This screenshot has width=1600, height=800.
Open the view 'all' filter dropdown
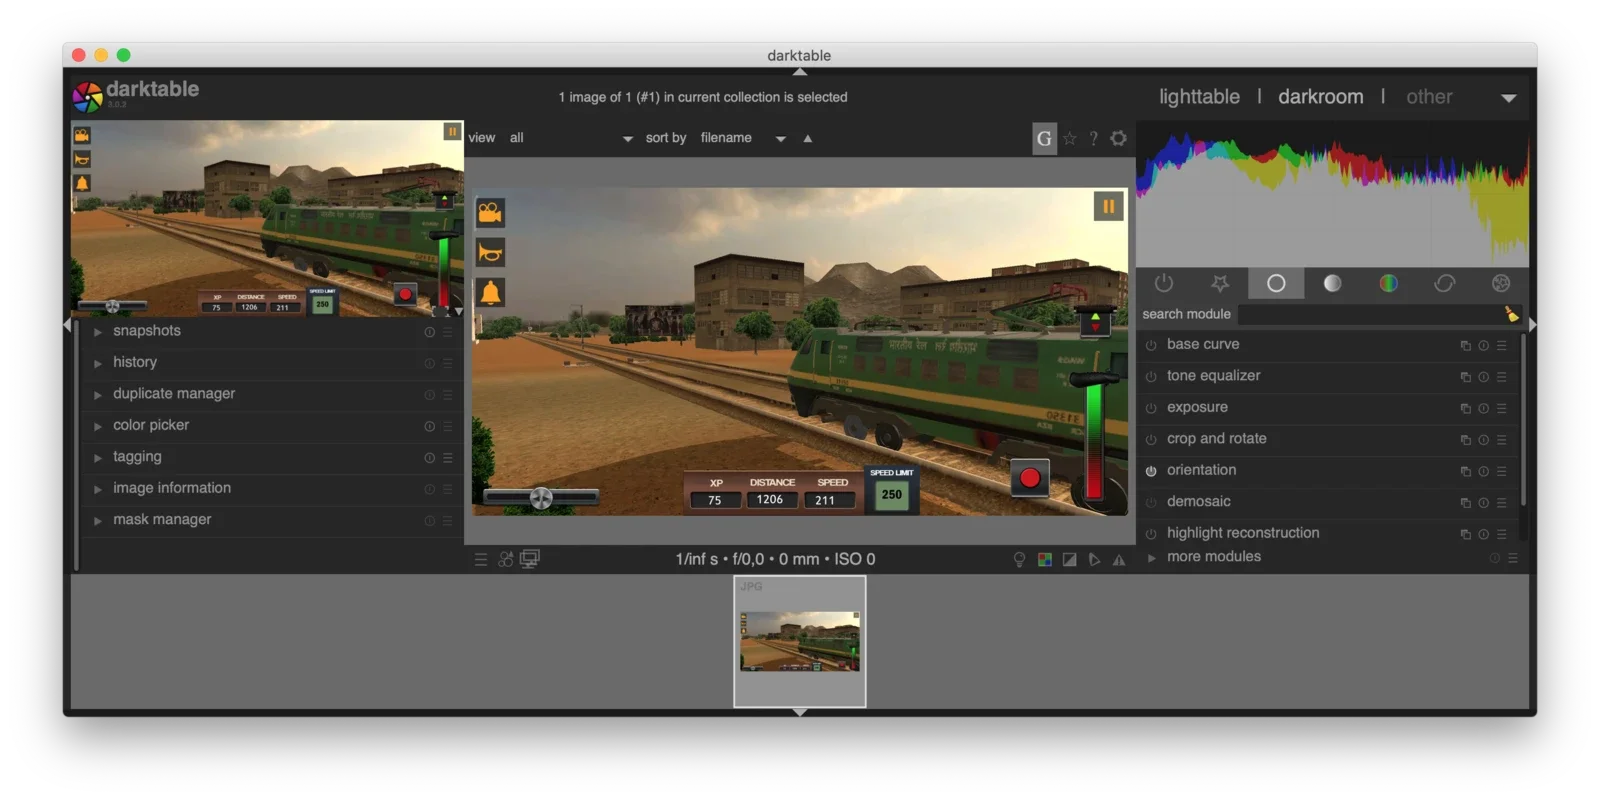pos(571,138)
